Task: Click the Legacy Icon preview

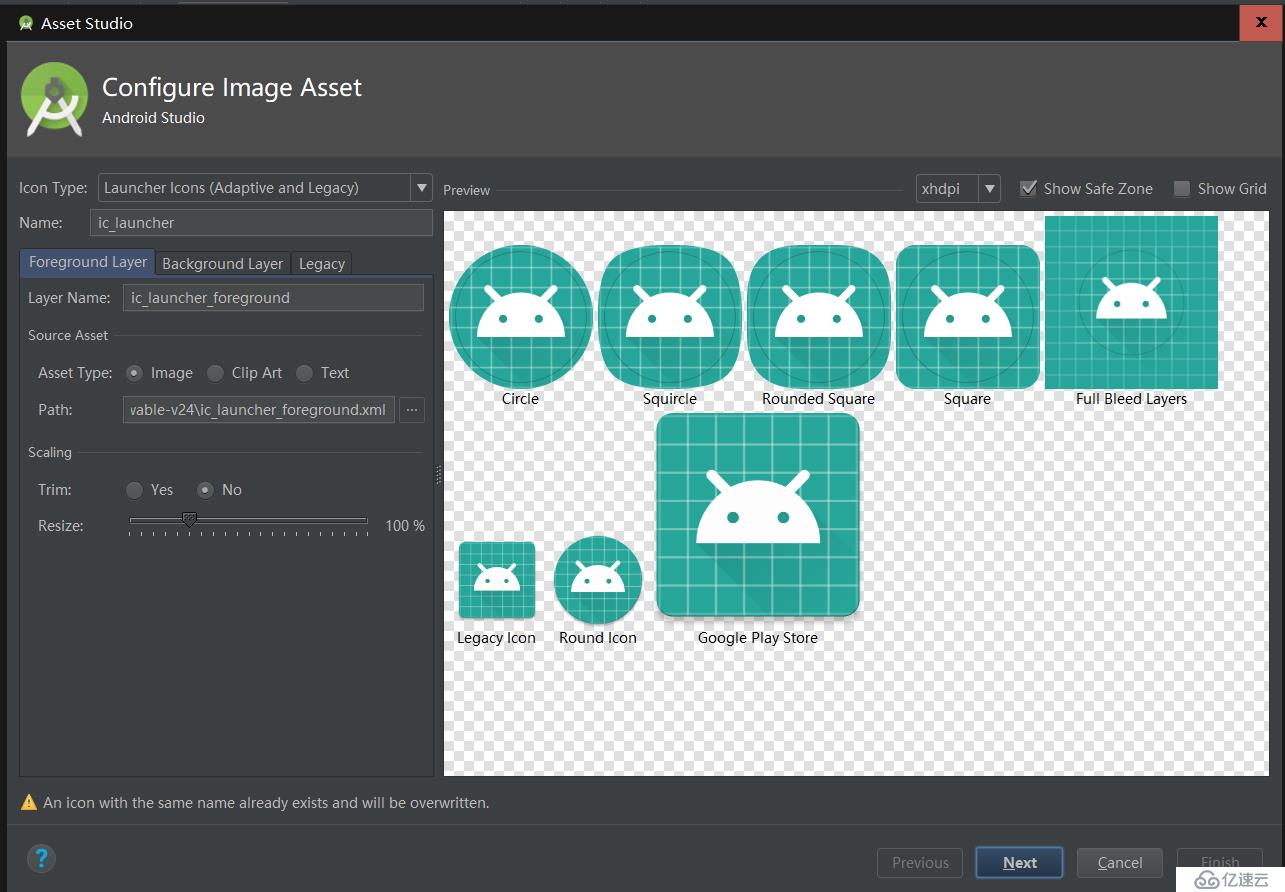Action: (497, 581)
